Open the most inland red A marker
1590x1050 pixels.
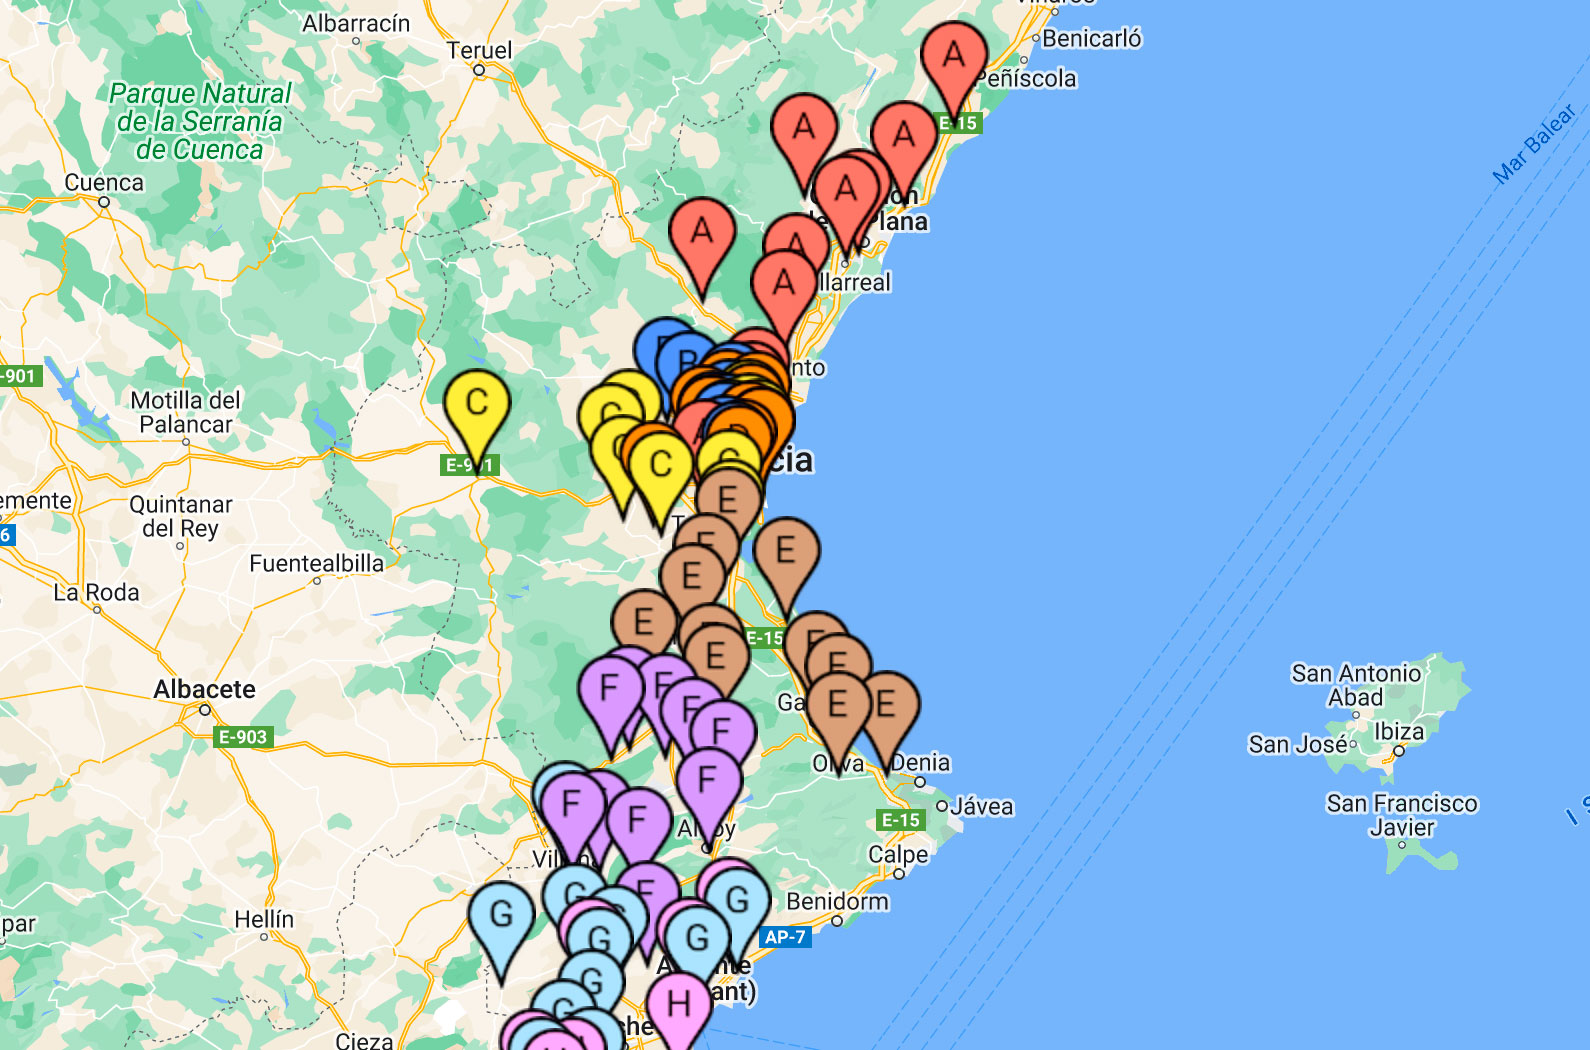[702, 232]
